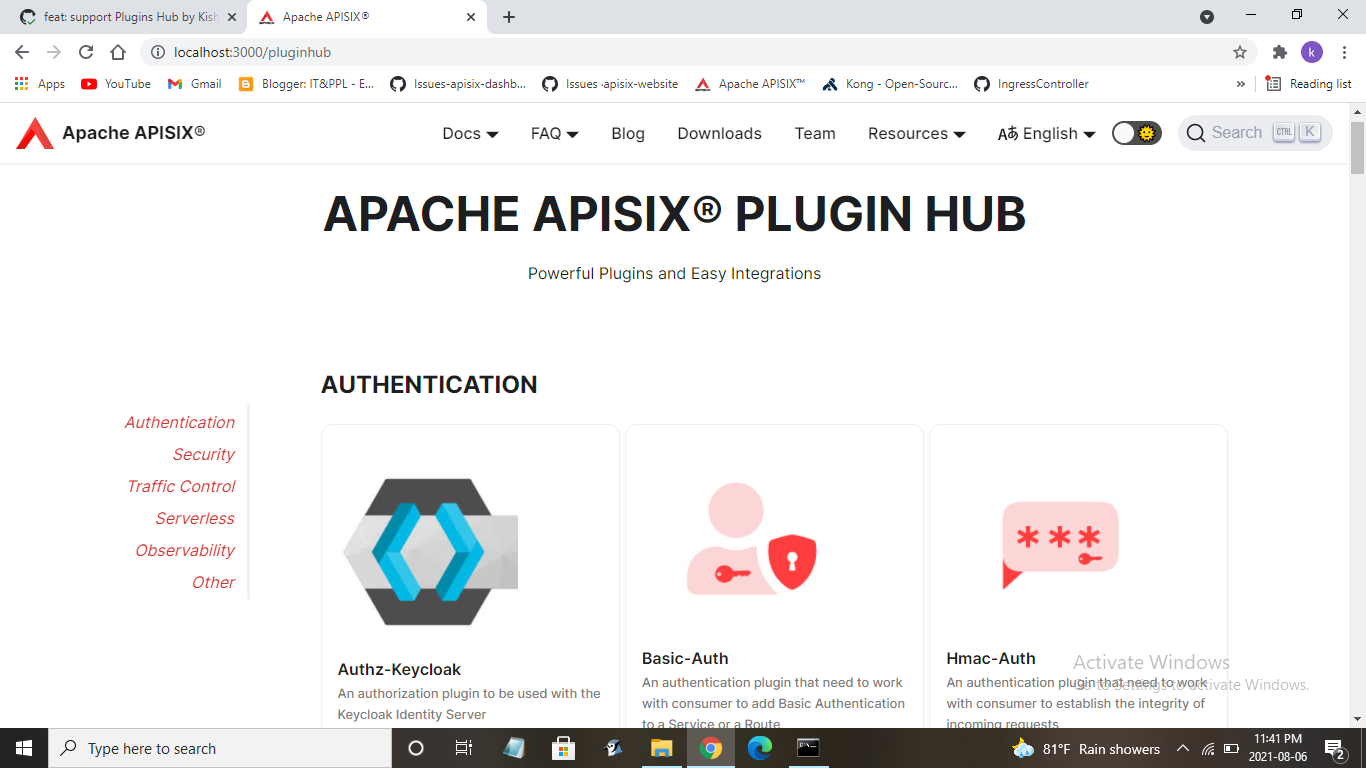Screen dimensions: 1366x768
Task: Jump to Security section in sidebar
Action: click(204, 454)
